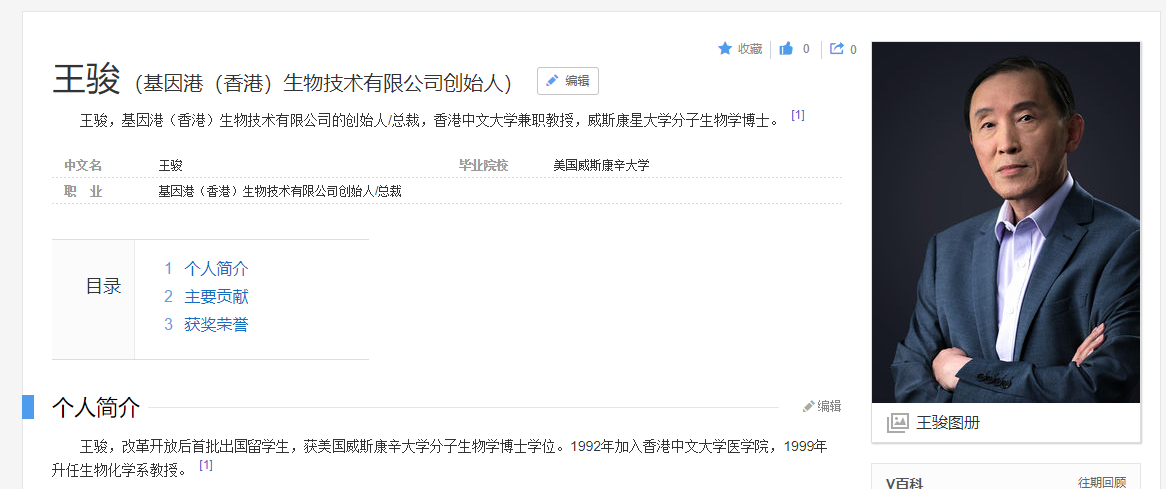Click the pencil 编辑 link in 个人简介 section
Image resolution: width=1166 pixels, height=489 pixels.
point(822,407)
